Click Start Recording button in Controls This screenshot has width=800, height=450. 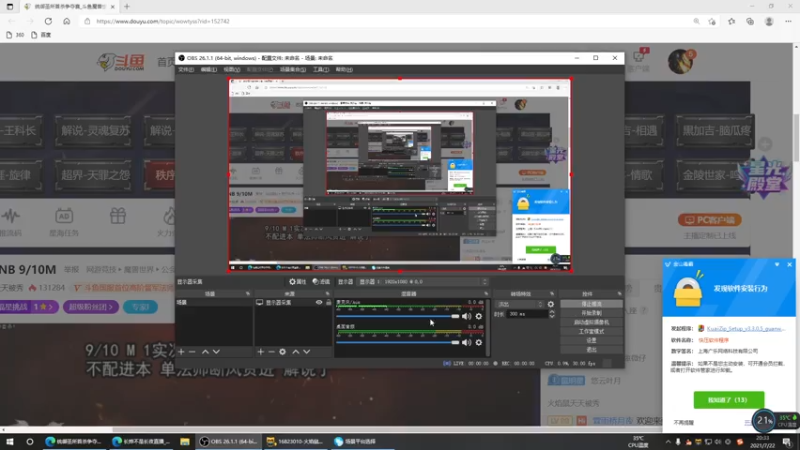(x=591, y=313)
